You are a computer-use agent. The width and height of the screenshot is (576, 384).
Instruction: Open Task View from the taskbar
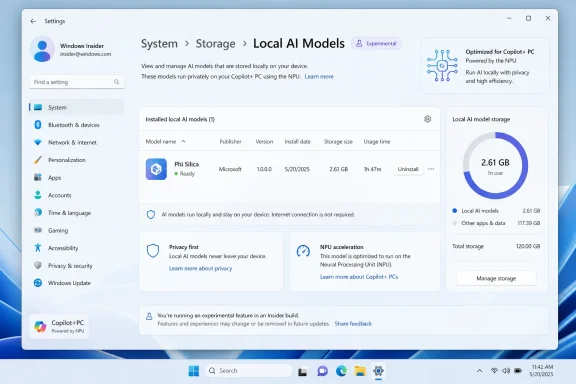(x=302, y=372)
